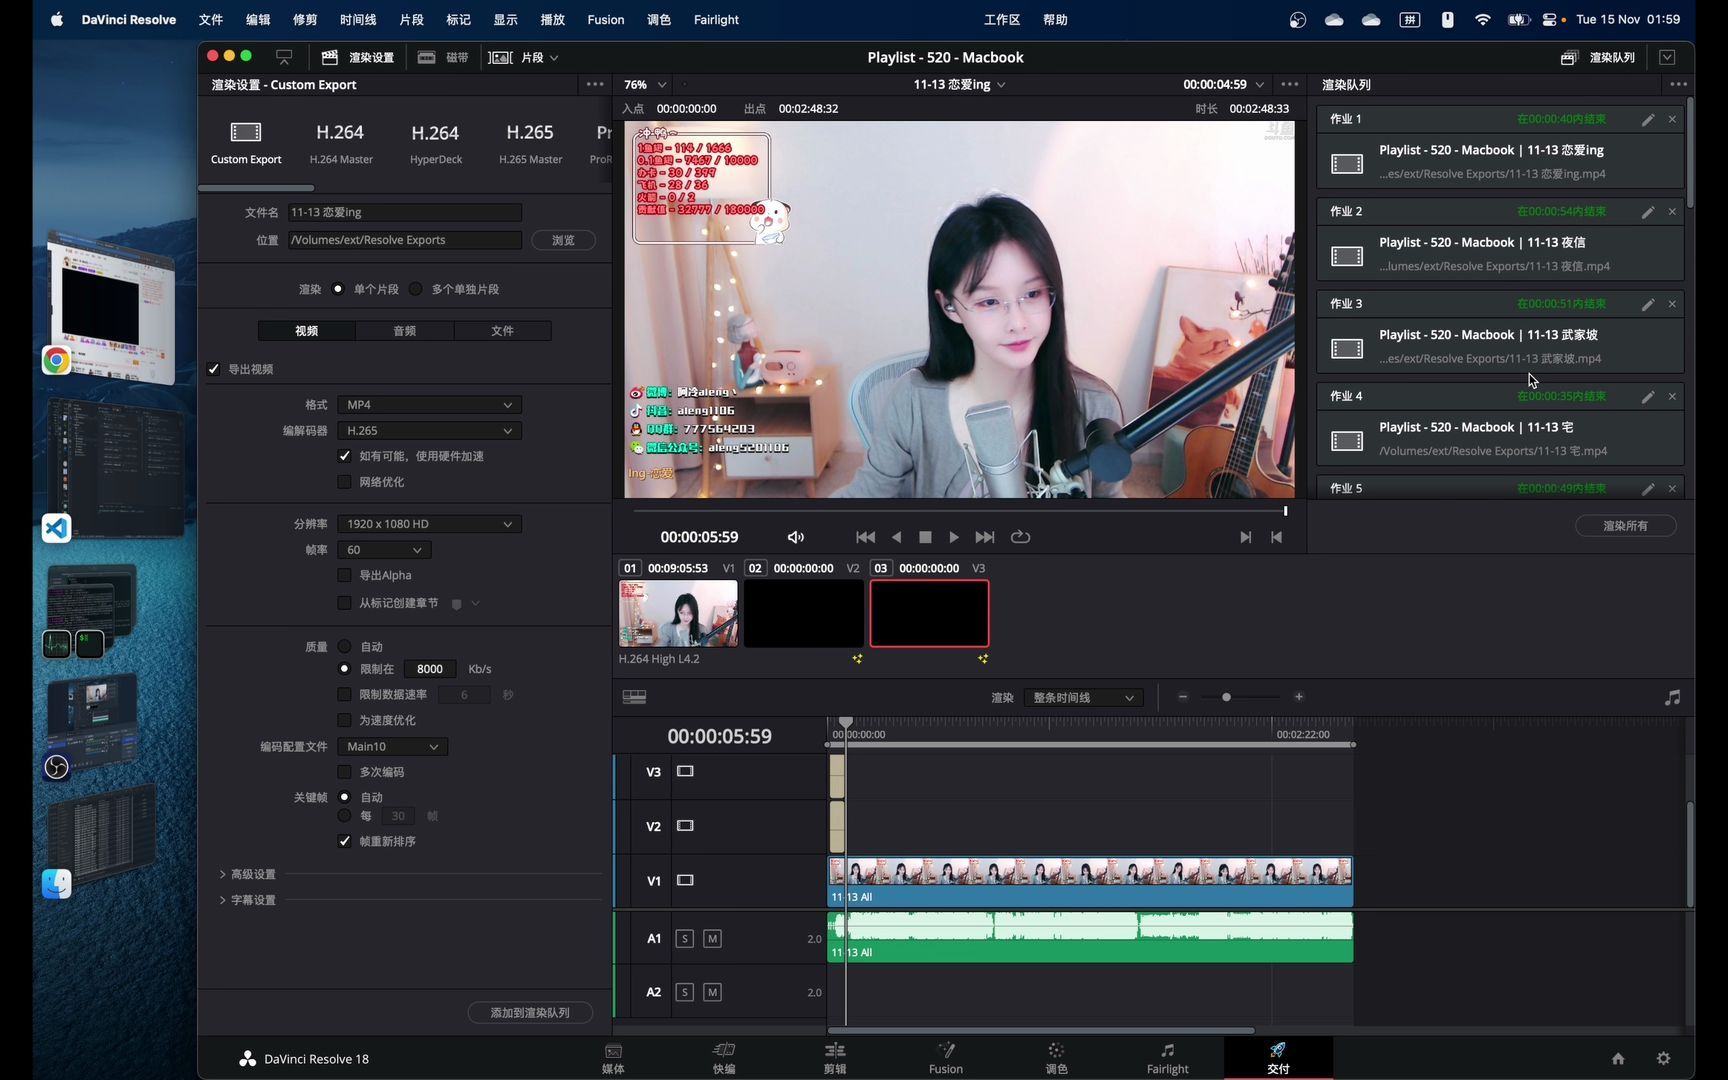Toggle Export Video checkbox
This screenshot has width=1728, height=1080.
click(x=213, y=369)
